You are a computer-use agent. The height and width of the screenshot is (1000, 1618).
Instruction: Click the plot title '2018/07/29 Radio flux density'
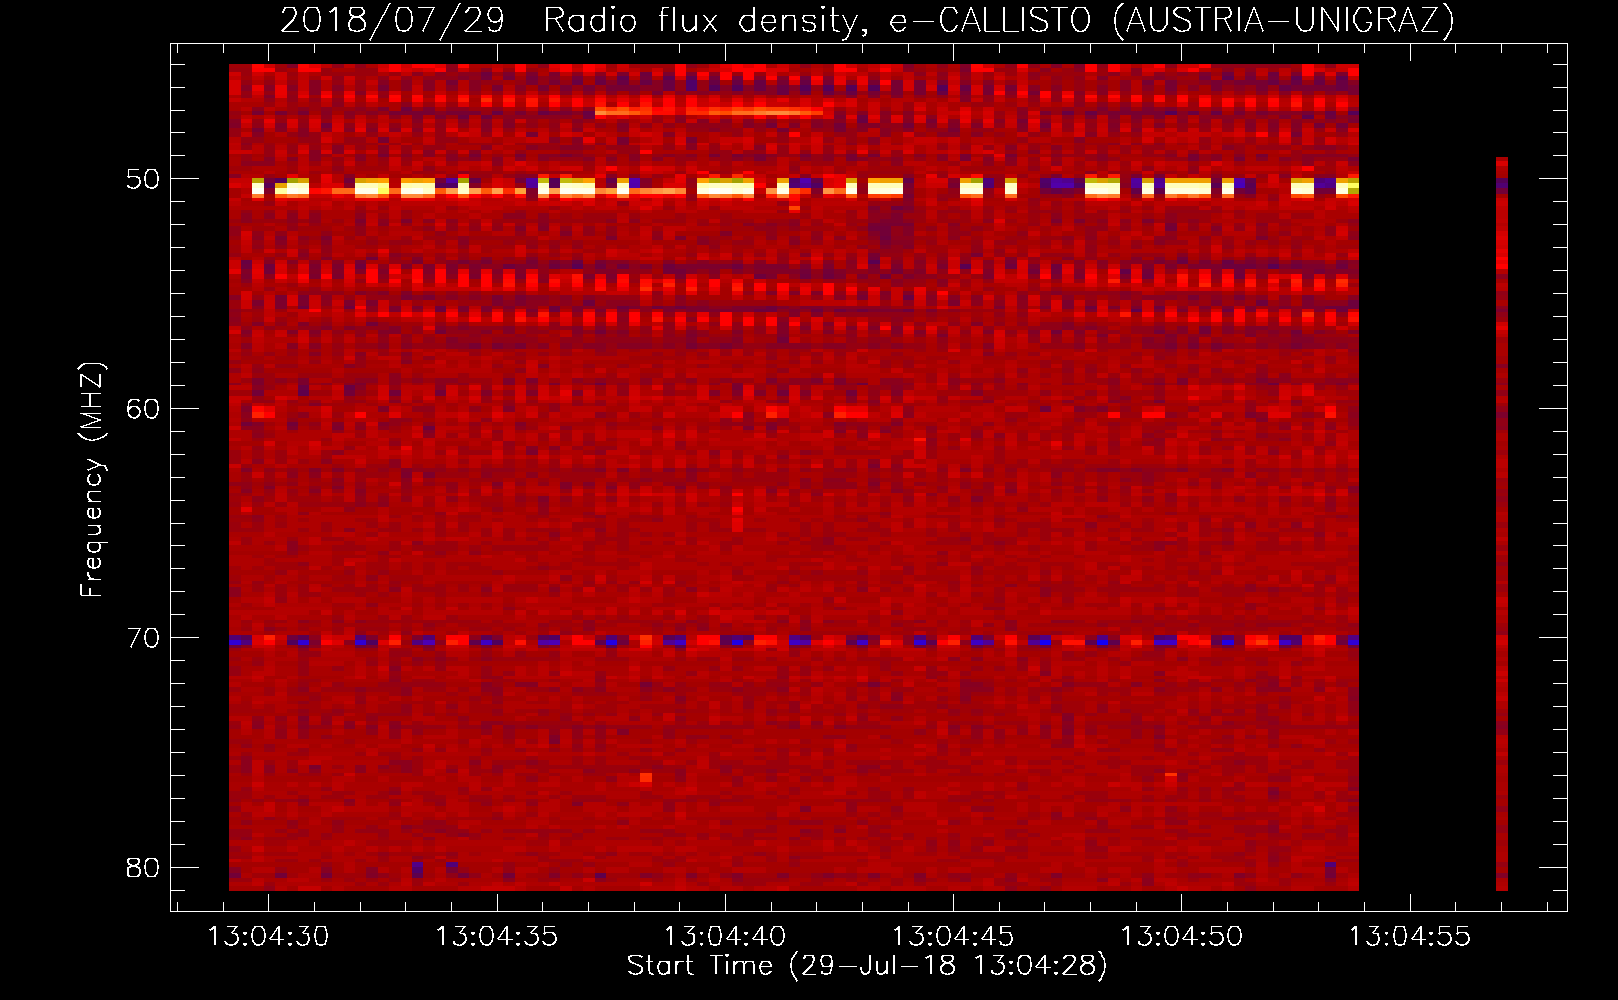coord(573,20)
